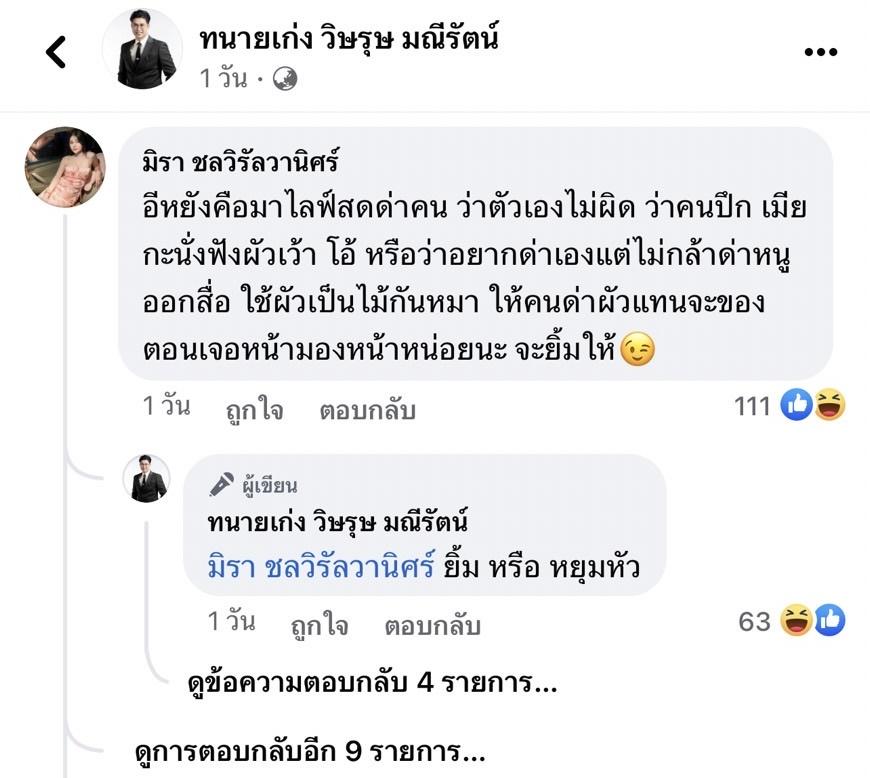The width and height of the screenshot is (870, 778).
Task: Like the author's reply ยิ้ม หรือ หยุมหัว
Action: point(320,626)
